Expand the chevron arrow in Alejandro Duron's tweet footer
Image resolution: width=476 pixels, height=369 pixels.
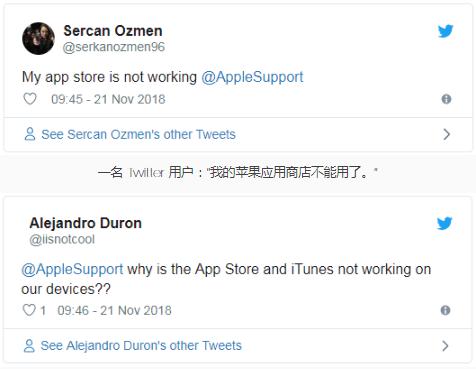[x=445, y=346]
